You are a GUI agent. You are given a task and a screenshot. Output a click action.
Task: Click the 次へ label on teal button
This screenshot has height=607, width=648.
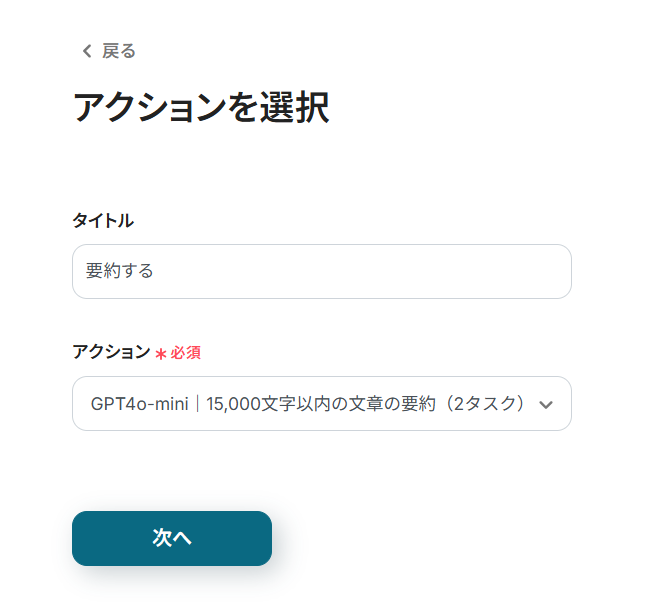(x=172, y=538)
